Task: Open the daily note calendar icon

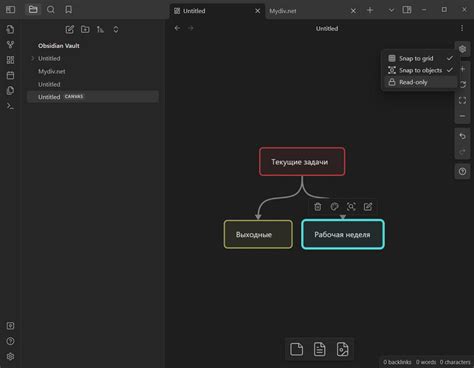Action: point(10,75)
